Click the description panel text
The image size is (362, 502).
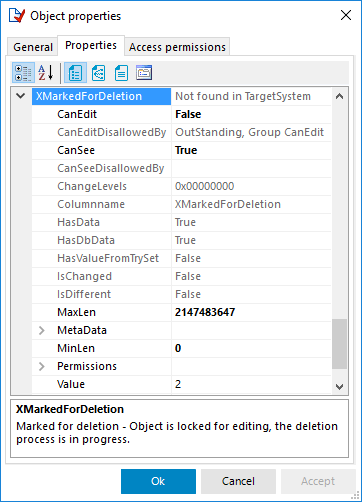[177, 433]
